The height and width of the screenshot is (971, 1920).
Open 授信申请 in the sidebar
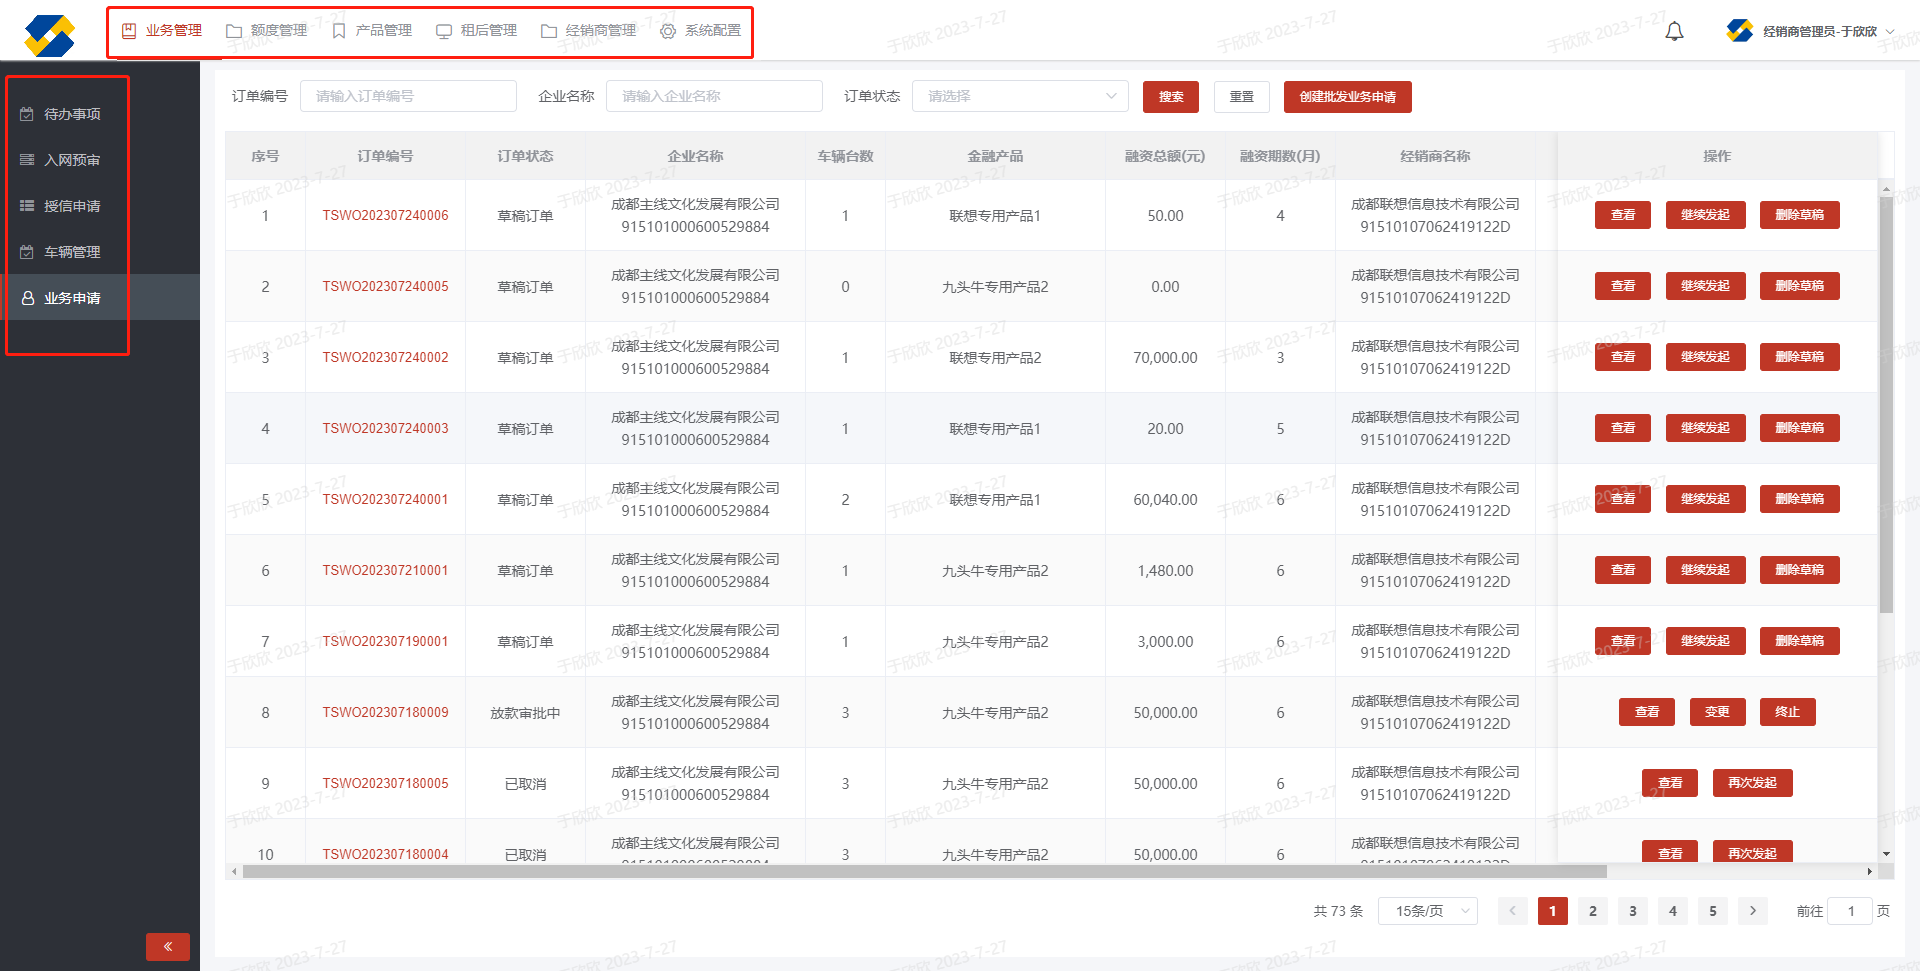click(x=71, y=206)
